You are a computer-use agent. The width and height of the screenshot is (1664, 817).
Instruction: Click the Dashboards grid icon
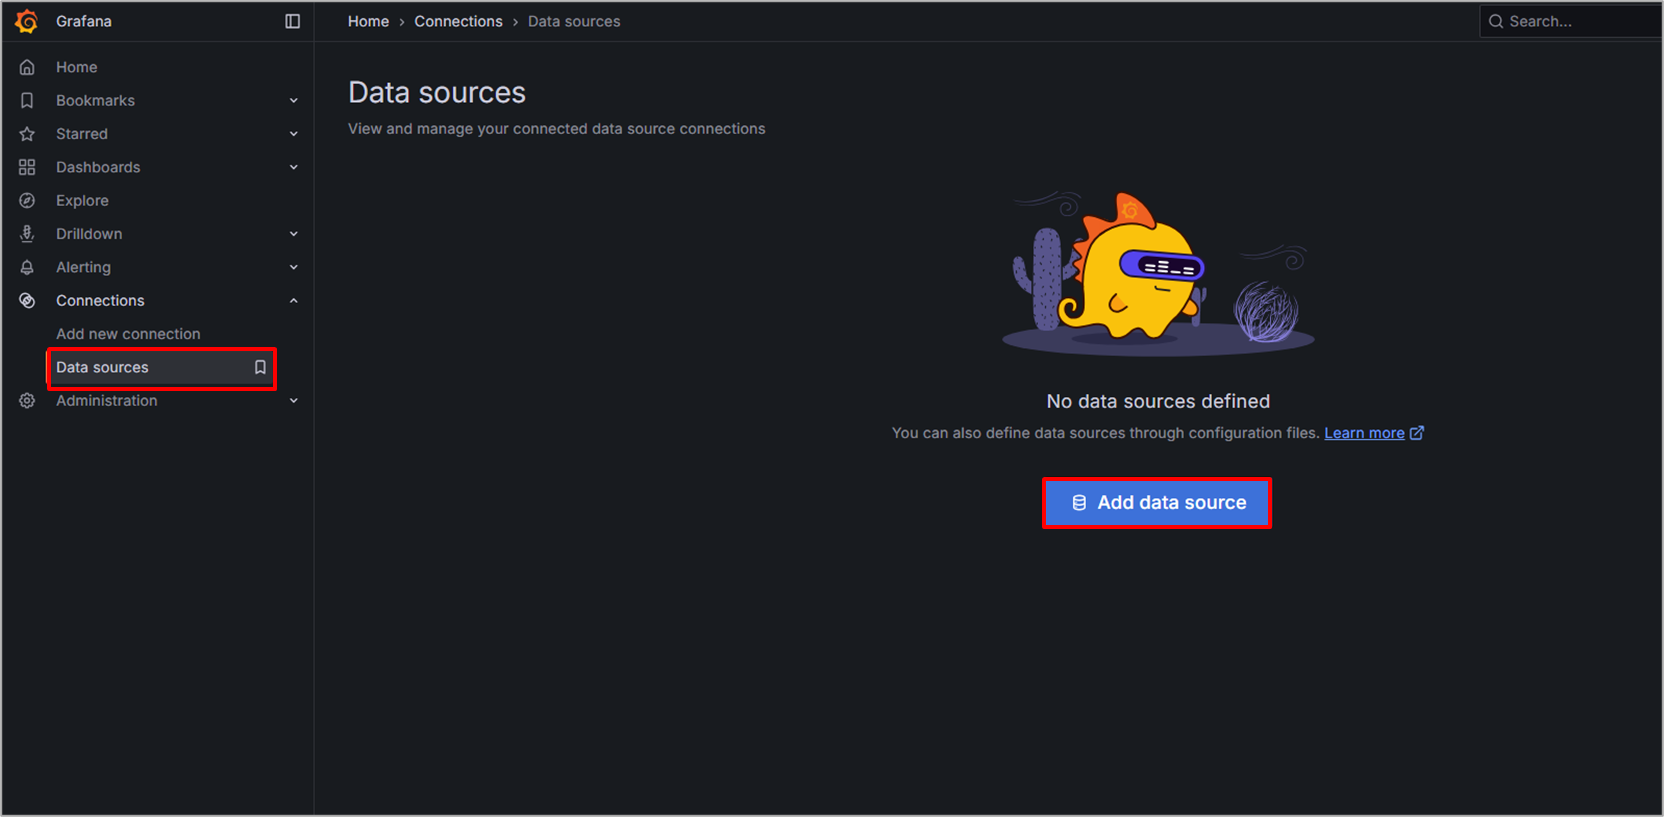click(27, 167)
